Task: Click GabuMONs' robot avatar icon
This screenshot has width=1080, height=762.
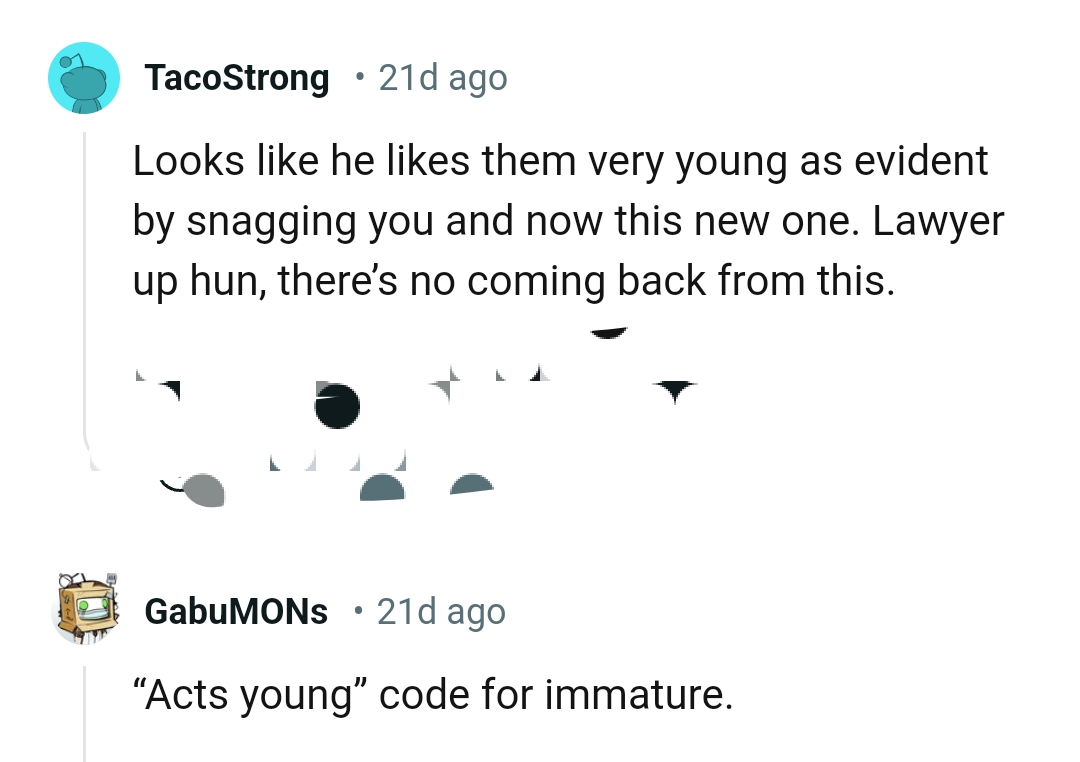Action: click(x=86, y=610)
